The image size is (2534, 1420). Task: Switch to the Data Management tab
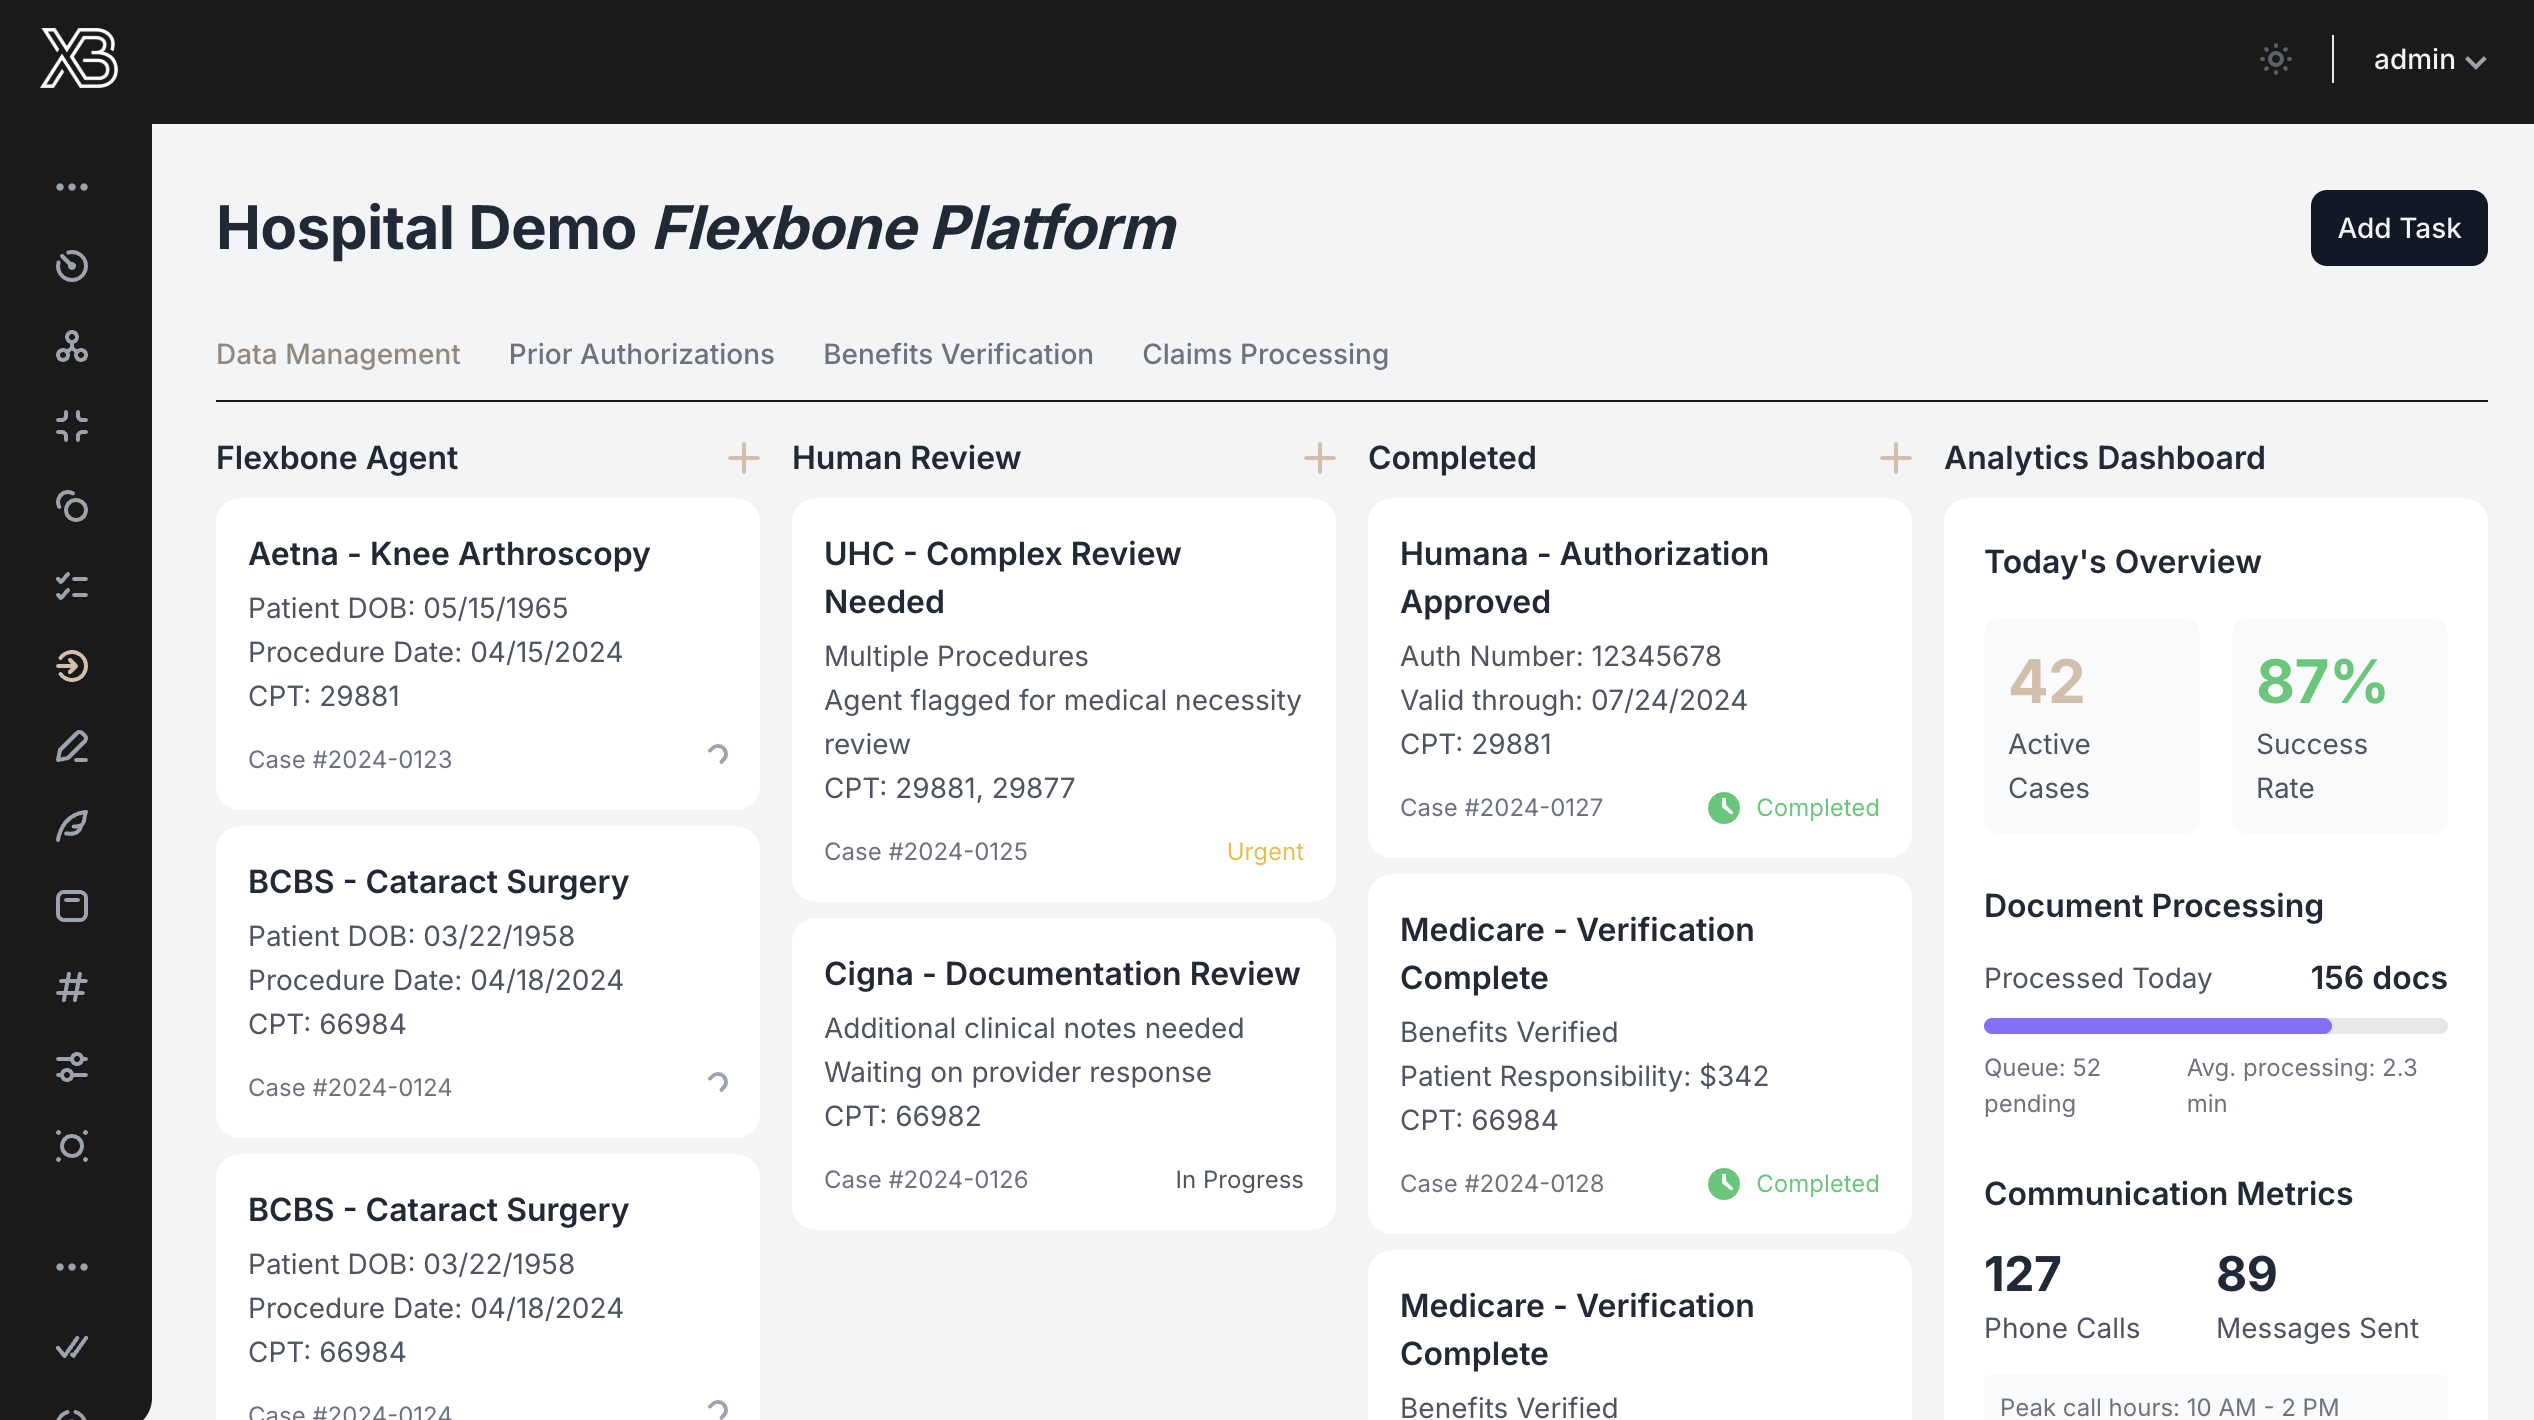(x=338, y=354)
